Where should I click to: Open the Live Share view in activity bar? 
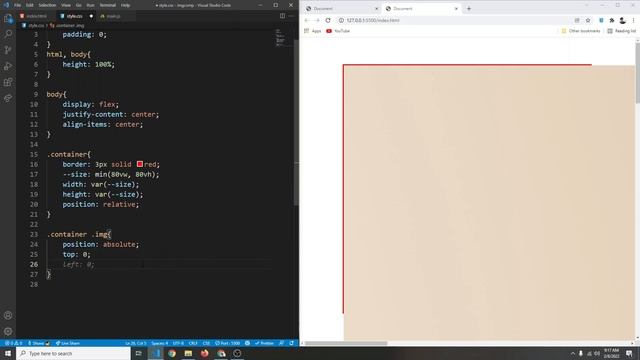pyautogui.click(x=8, y=98)
